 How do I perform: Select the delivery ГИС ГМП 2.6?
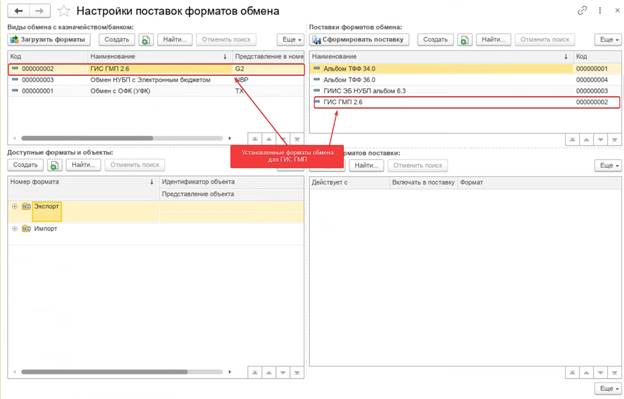tap(465, 102)
